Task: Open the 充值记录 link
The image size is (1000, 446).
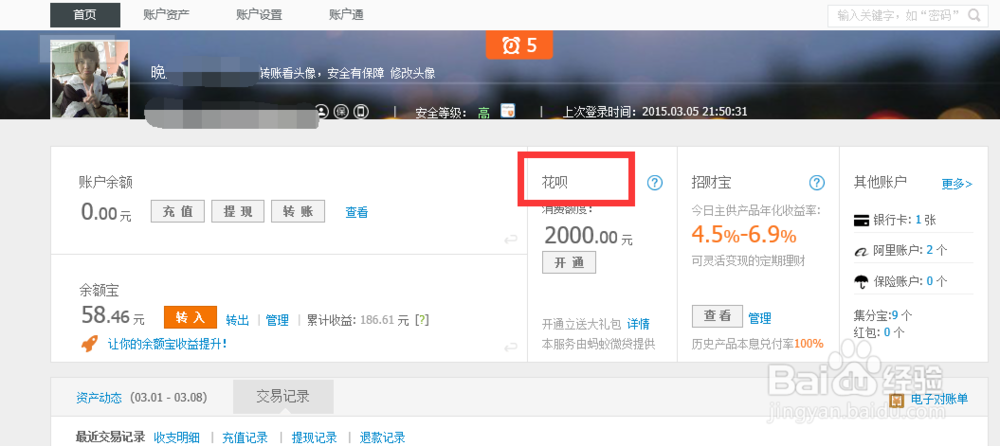Action: point(245,438)
